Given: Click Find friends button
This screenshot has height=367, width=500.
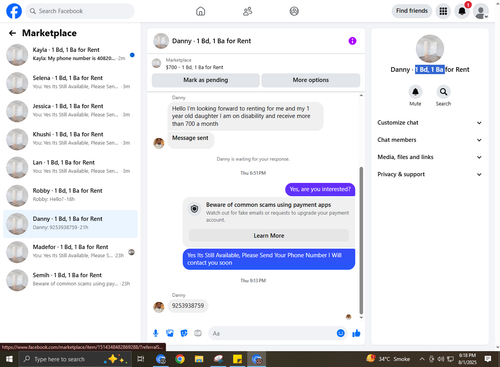Looking at the screenshot, I should pos(412,11).
